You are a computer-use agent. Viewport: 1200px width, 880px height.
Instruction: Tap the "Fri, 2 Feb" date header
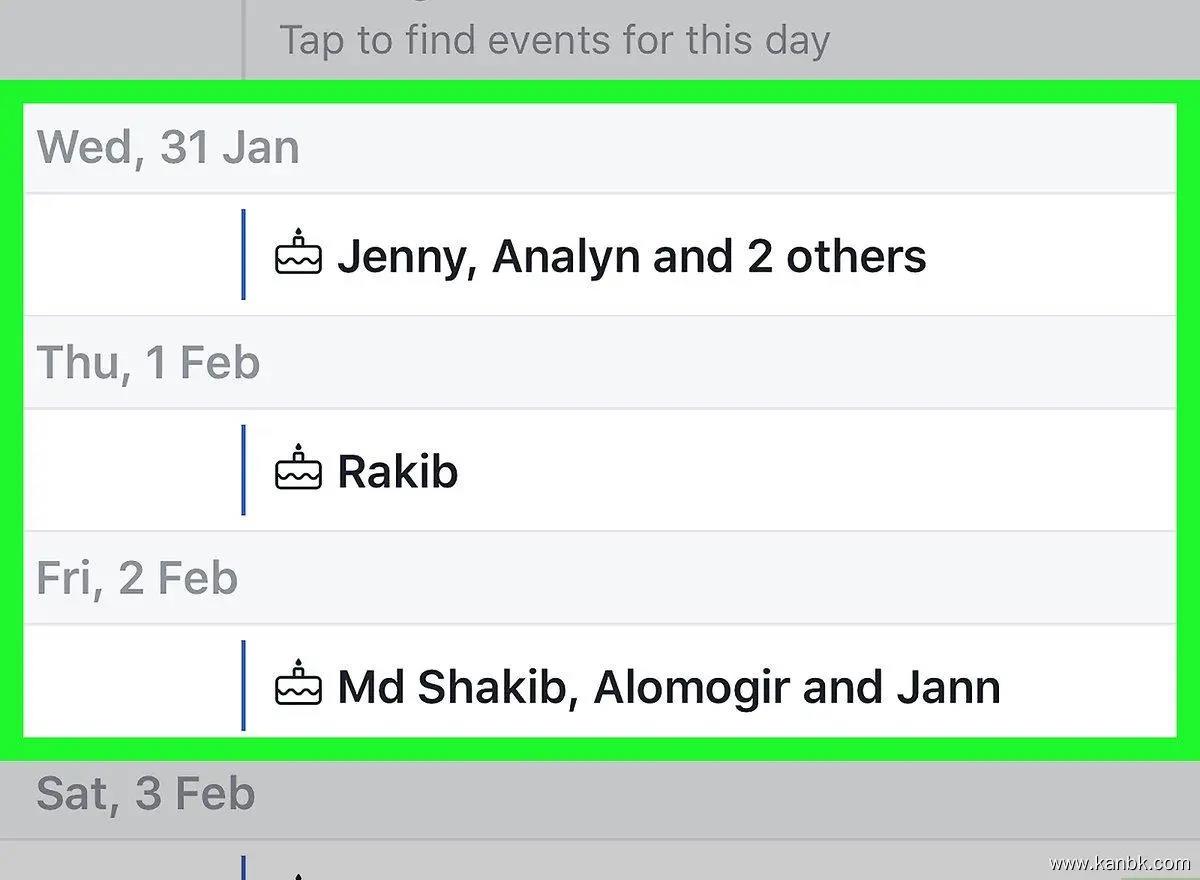(x=137, y=579)
